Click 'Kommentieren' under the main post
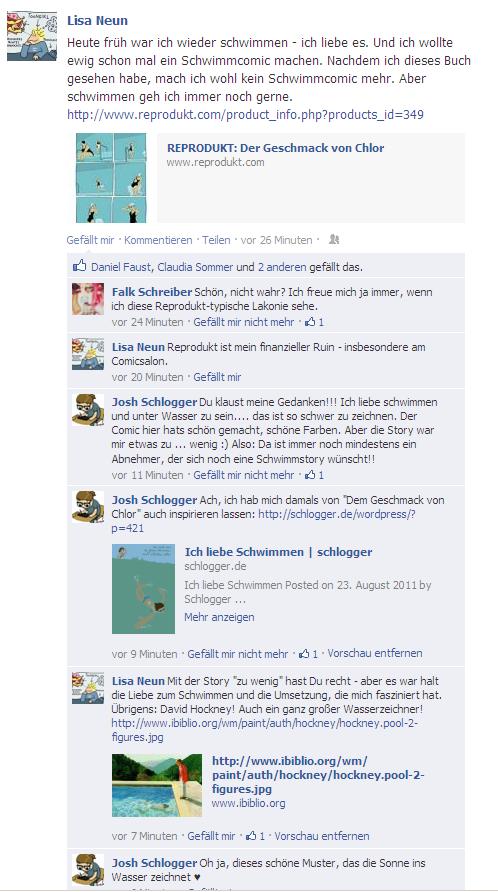This screenshot has width=498, height=892. click(158, 240)
